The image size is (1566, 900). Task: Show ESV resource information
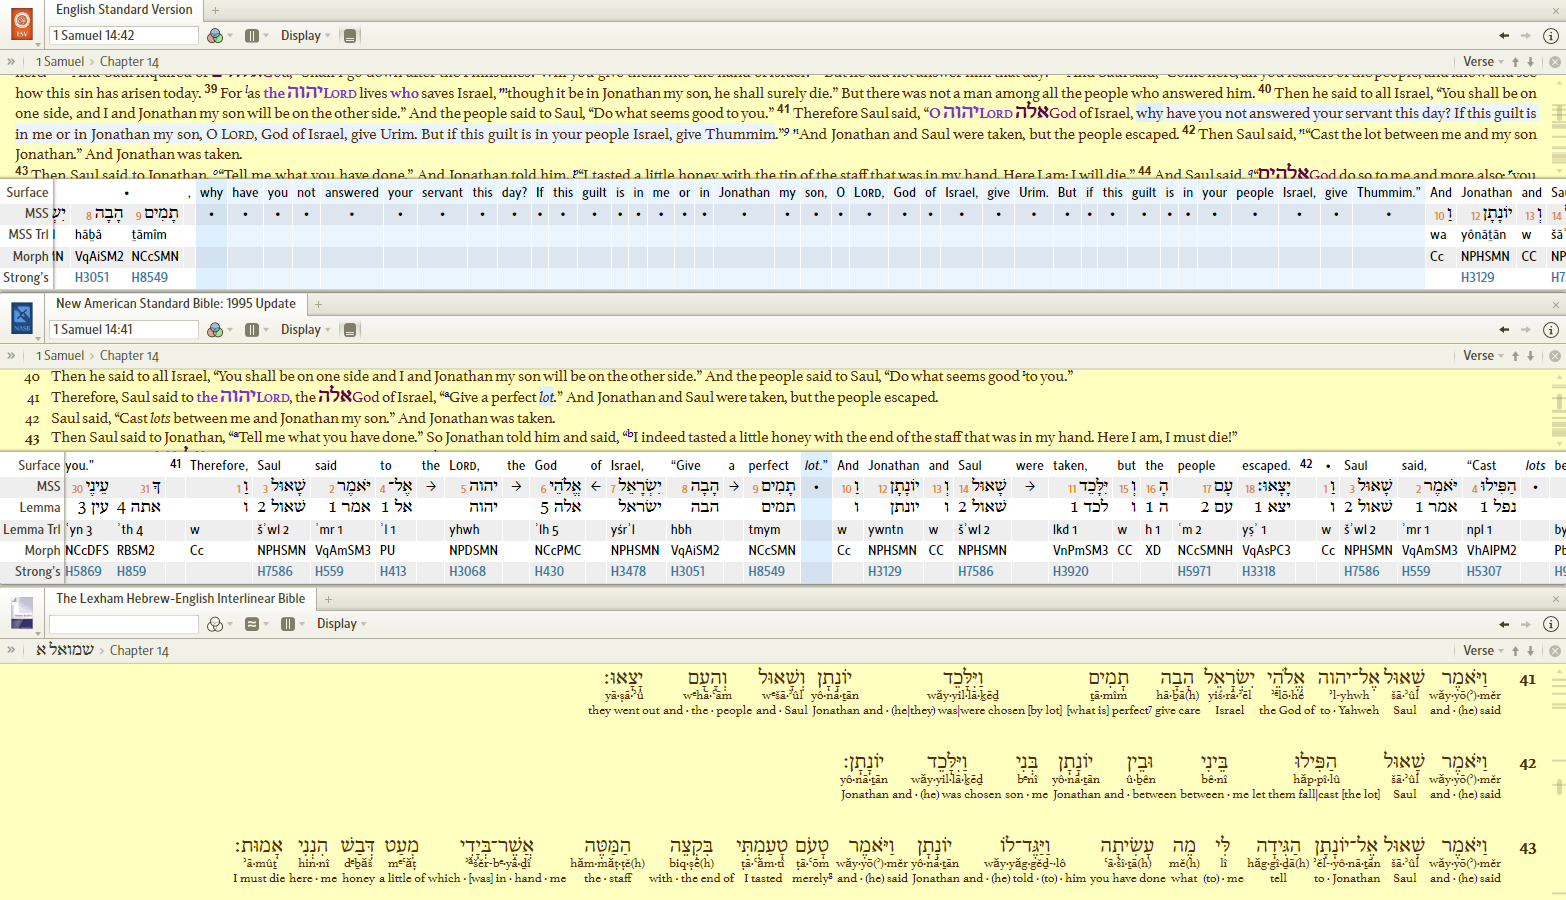1551,36
